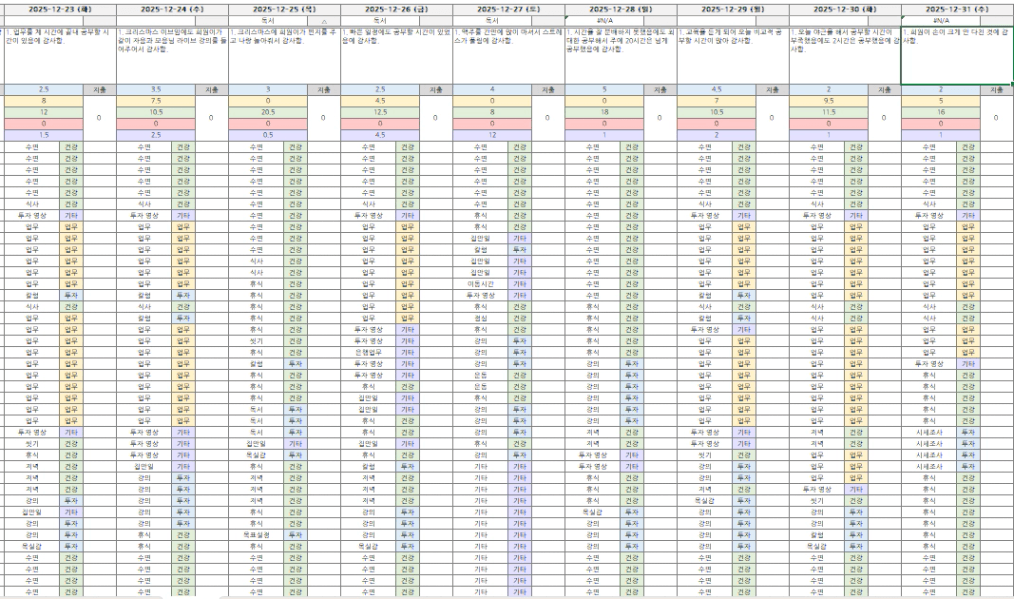Click the 집안일 activity cell under 2025-12-23
The width and height of the screenshot is (1014, 599).
[x=32, y=512]
